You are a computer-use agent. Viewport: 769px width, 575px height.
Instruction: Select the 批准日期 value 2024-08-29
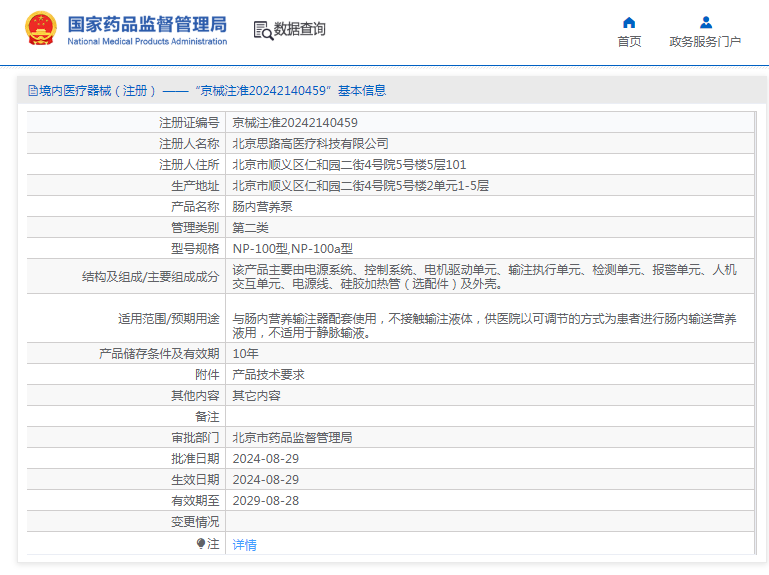click(265, 459)
